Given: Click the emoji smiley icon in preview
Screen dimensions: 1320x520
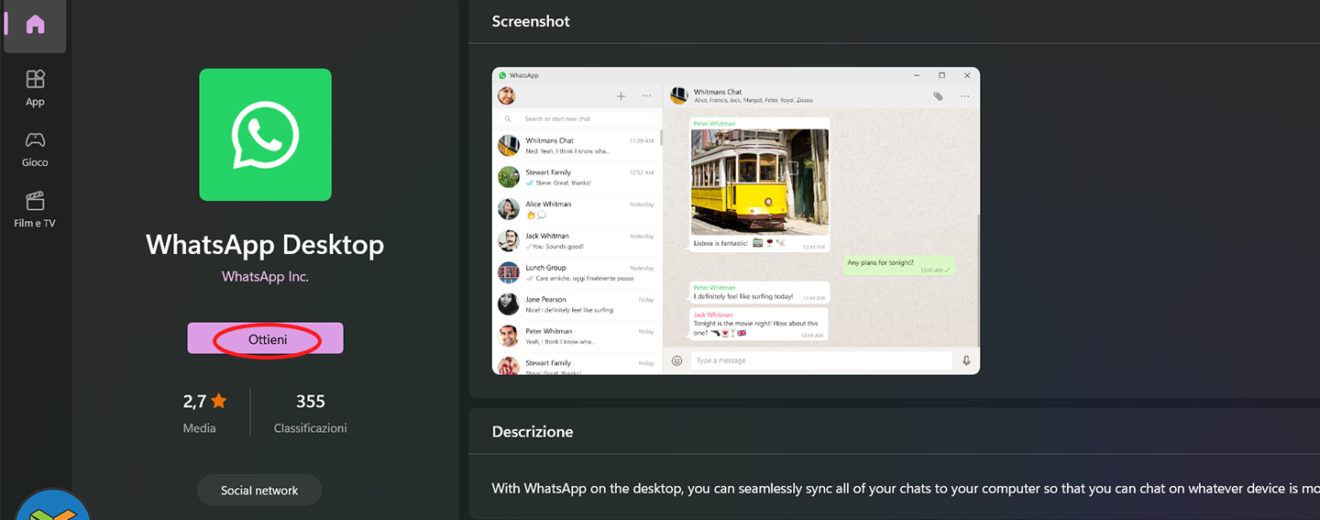Looking at the screenshot, I should [x=677, y=361].
